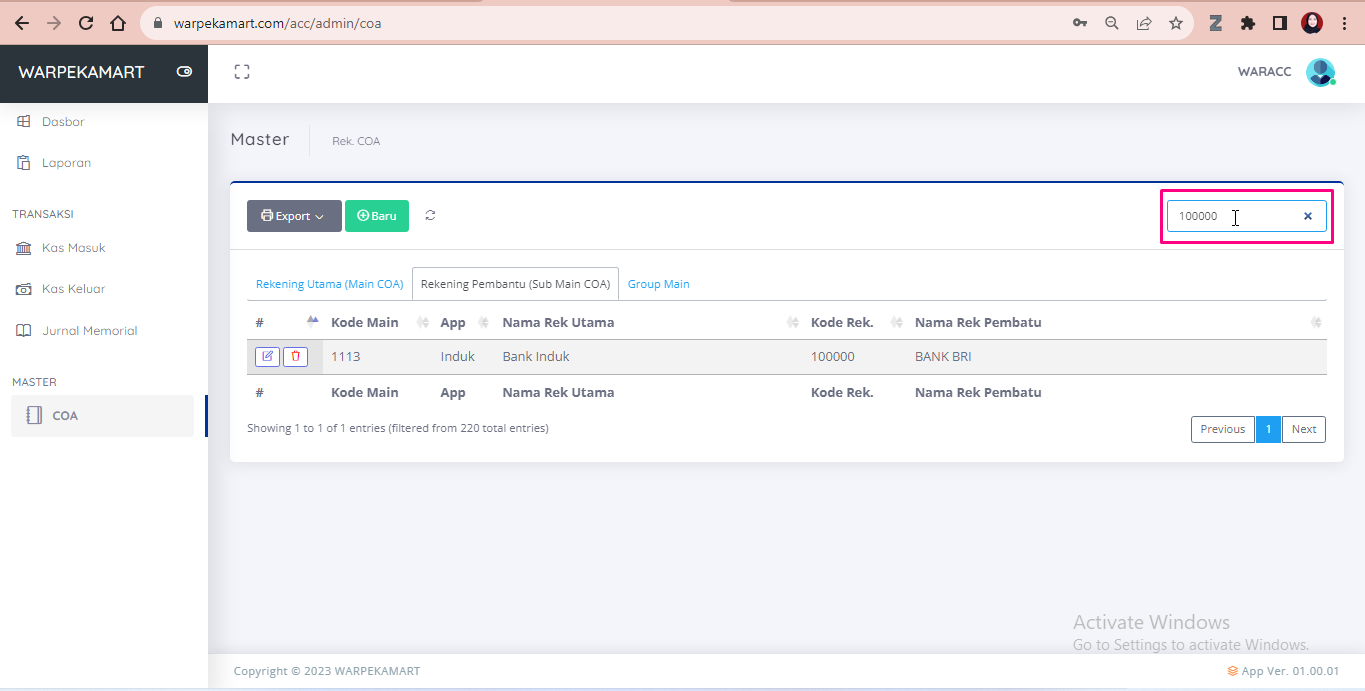The image size is (1365, 691).
Task: Clear the search with the X icon
Action: pos(1307,216)
